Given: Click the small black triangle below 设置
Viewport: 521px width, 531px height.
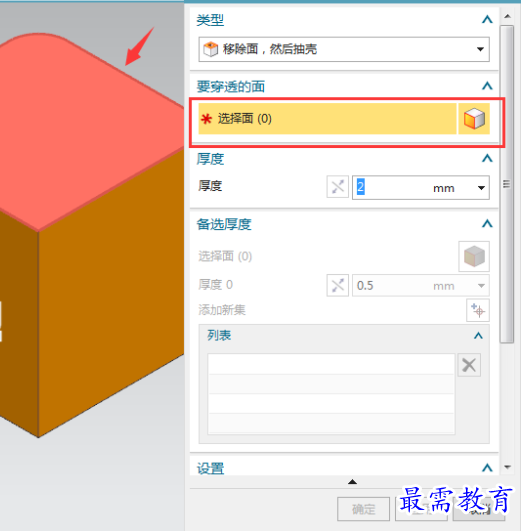Looking at the screenshot, I should (x=352, y=482).
